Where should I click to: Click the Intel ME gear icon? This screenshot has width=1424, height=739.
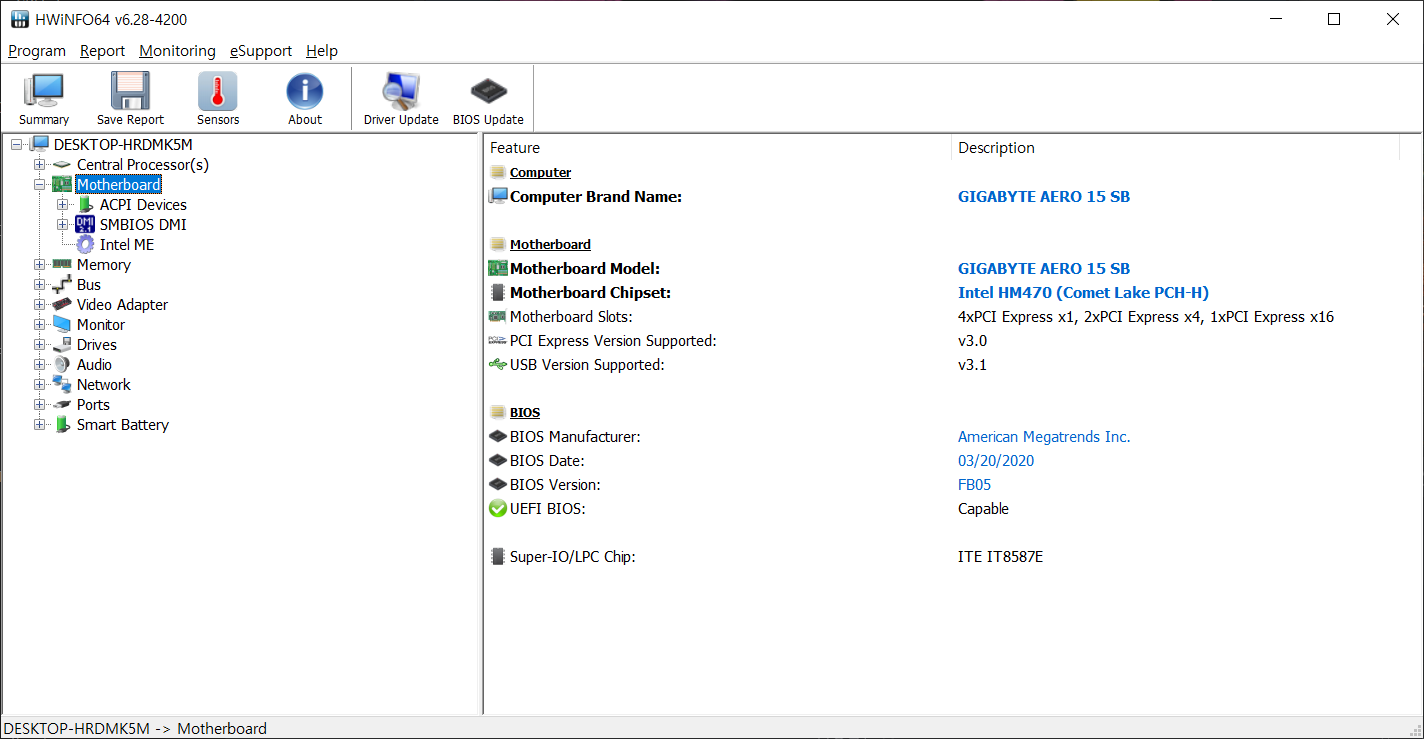pyautogui.click(x=85, y=245)
